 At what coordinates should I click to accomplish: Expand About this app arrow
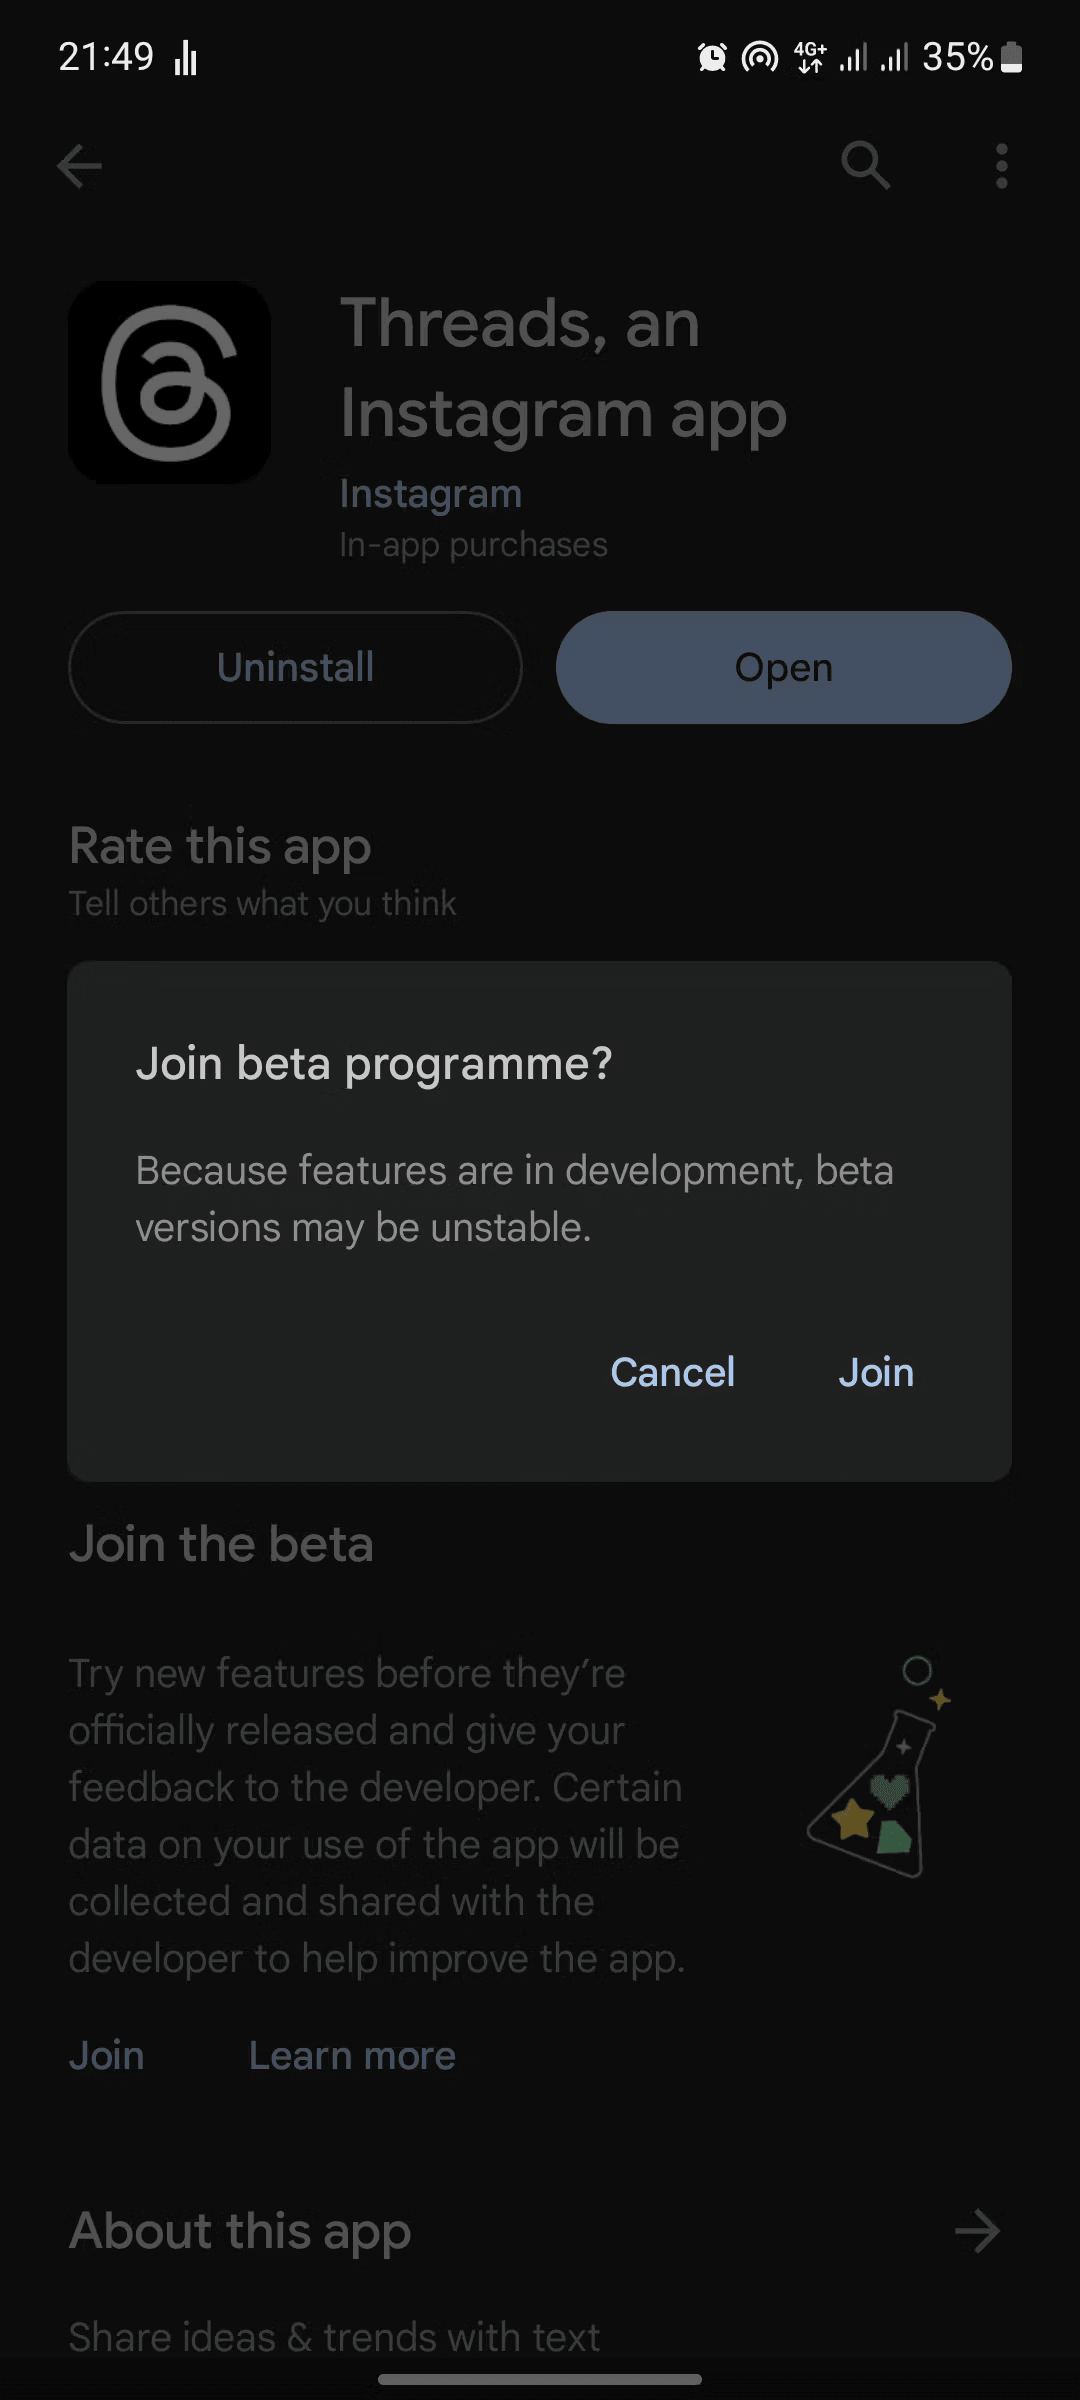[x=977, y=2231]
